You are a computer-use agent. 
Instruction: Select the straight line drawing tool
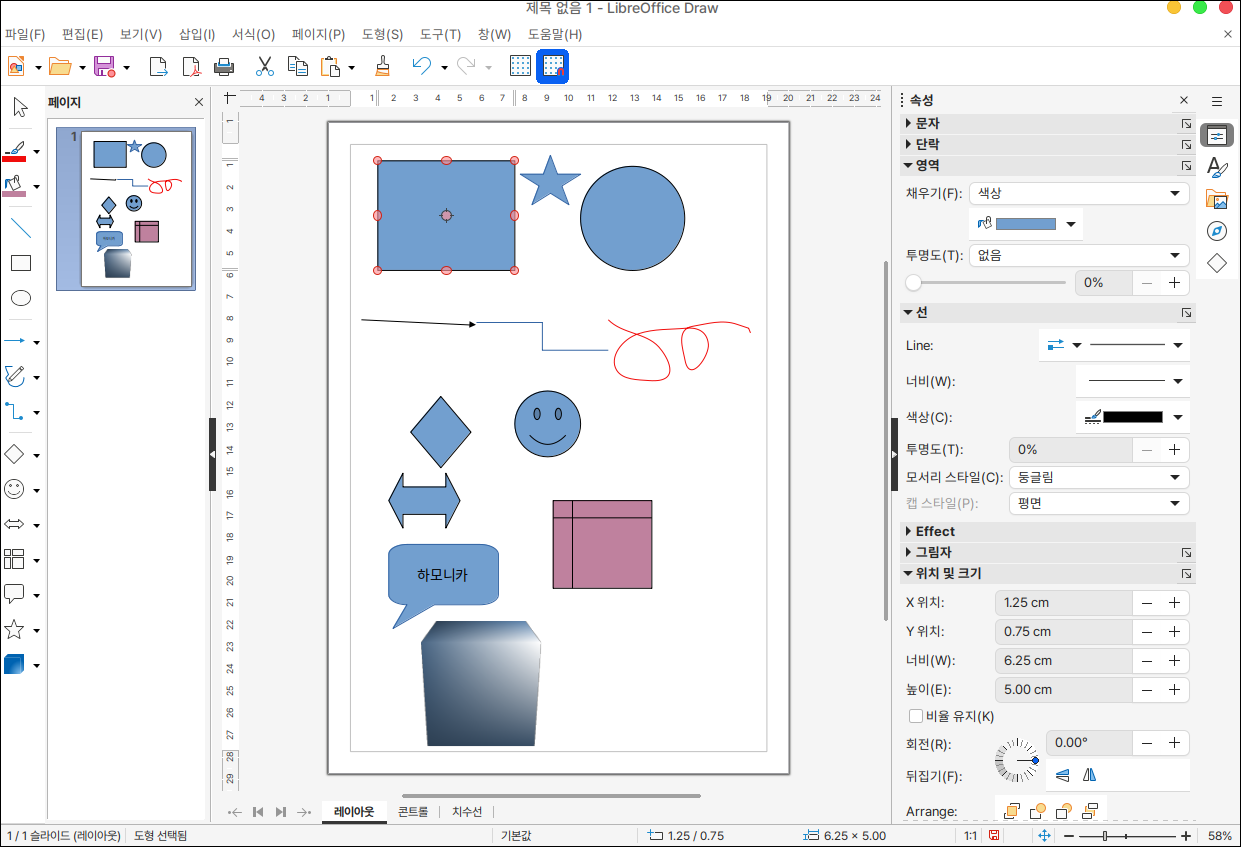[x=21, y=228]
